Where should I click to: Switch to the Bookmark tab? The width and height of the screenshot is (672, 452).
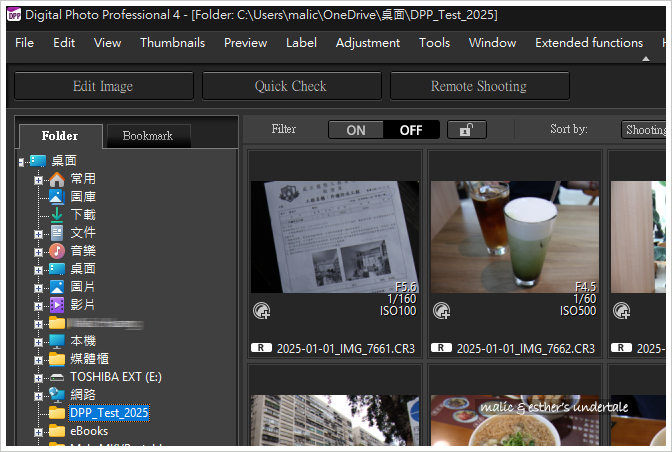[x=148, y=136]
